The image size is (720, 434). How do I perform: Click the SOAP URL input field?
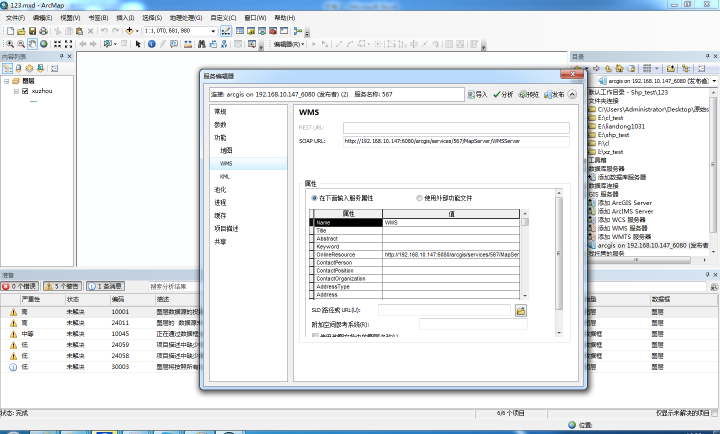coord(456,141)
